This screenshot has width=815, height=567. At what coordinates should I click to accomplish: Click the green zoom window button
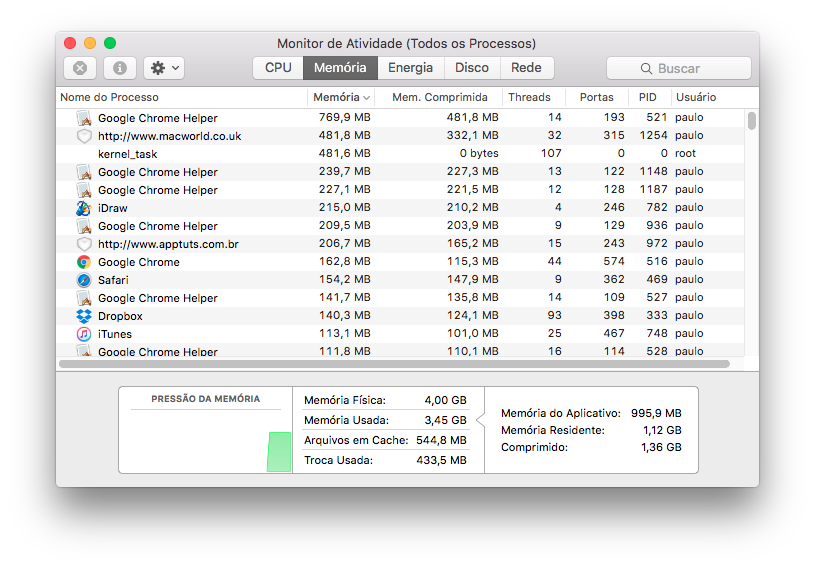click(x=110, y=43)
